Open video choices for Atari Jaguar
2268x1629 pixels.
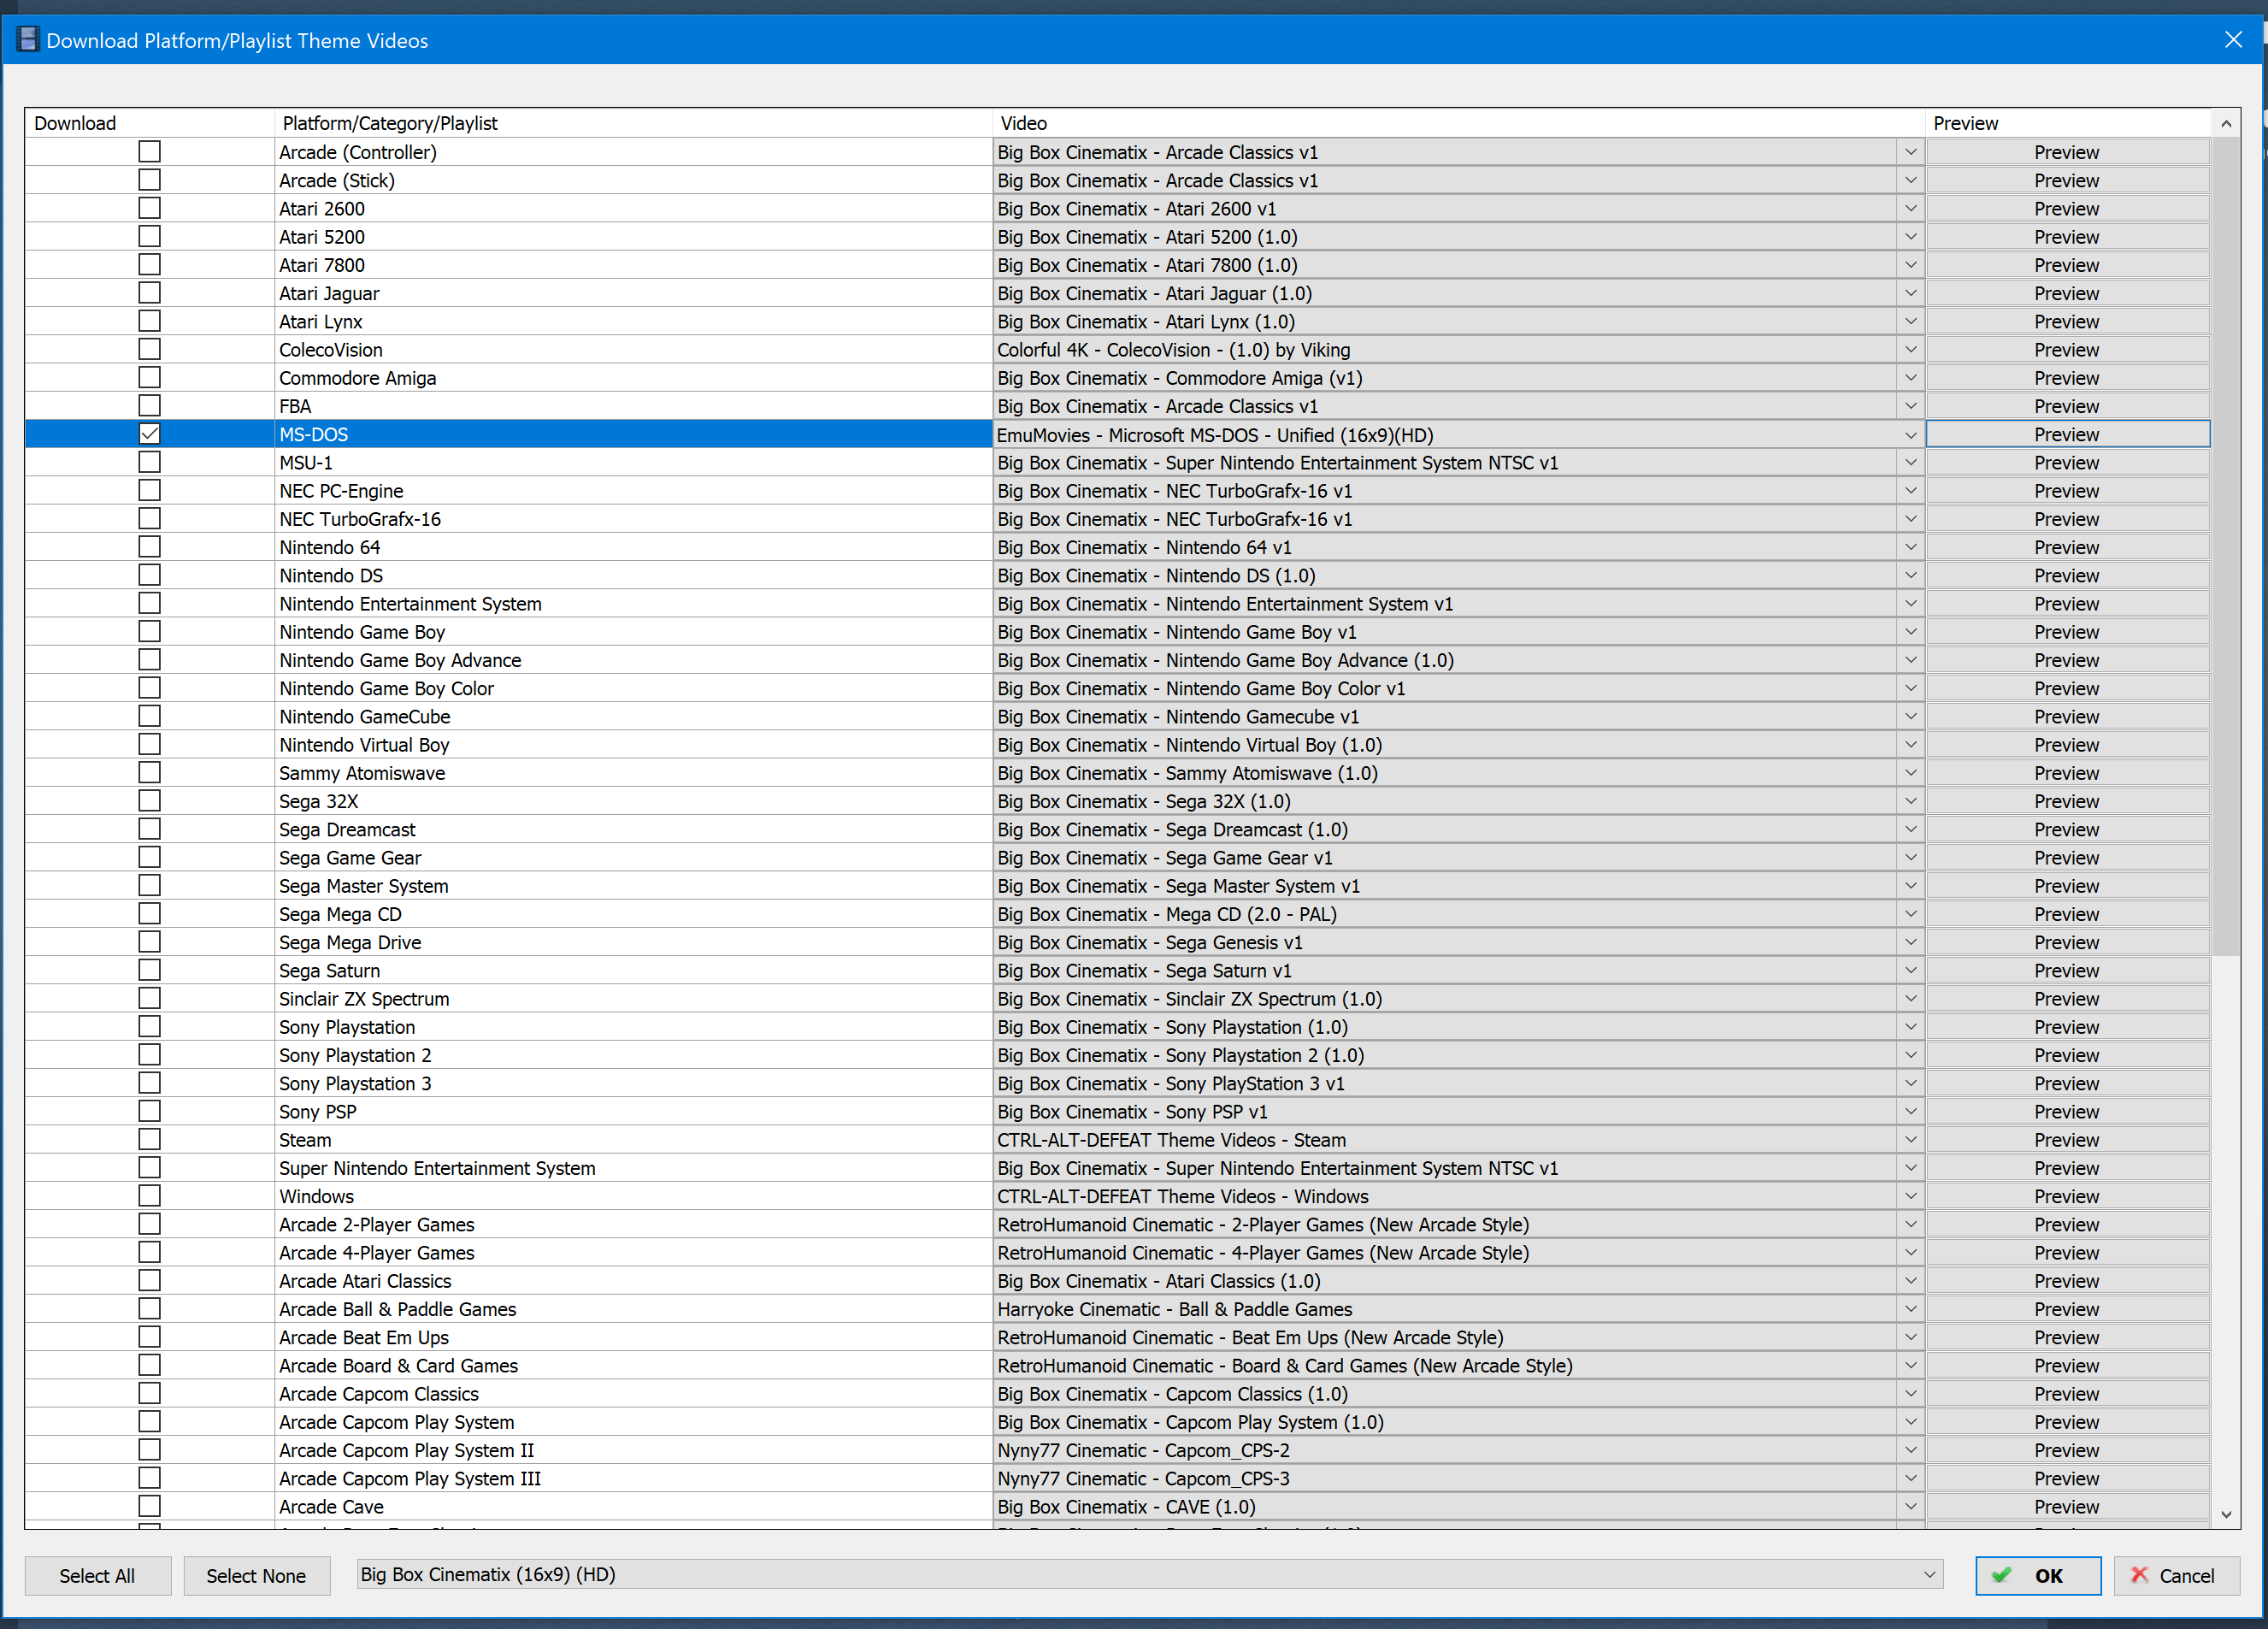tap(1910, 293)
